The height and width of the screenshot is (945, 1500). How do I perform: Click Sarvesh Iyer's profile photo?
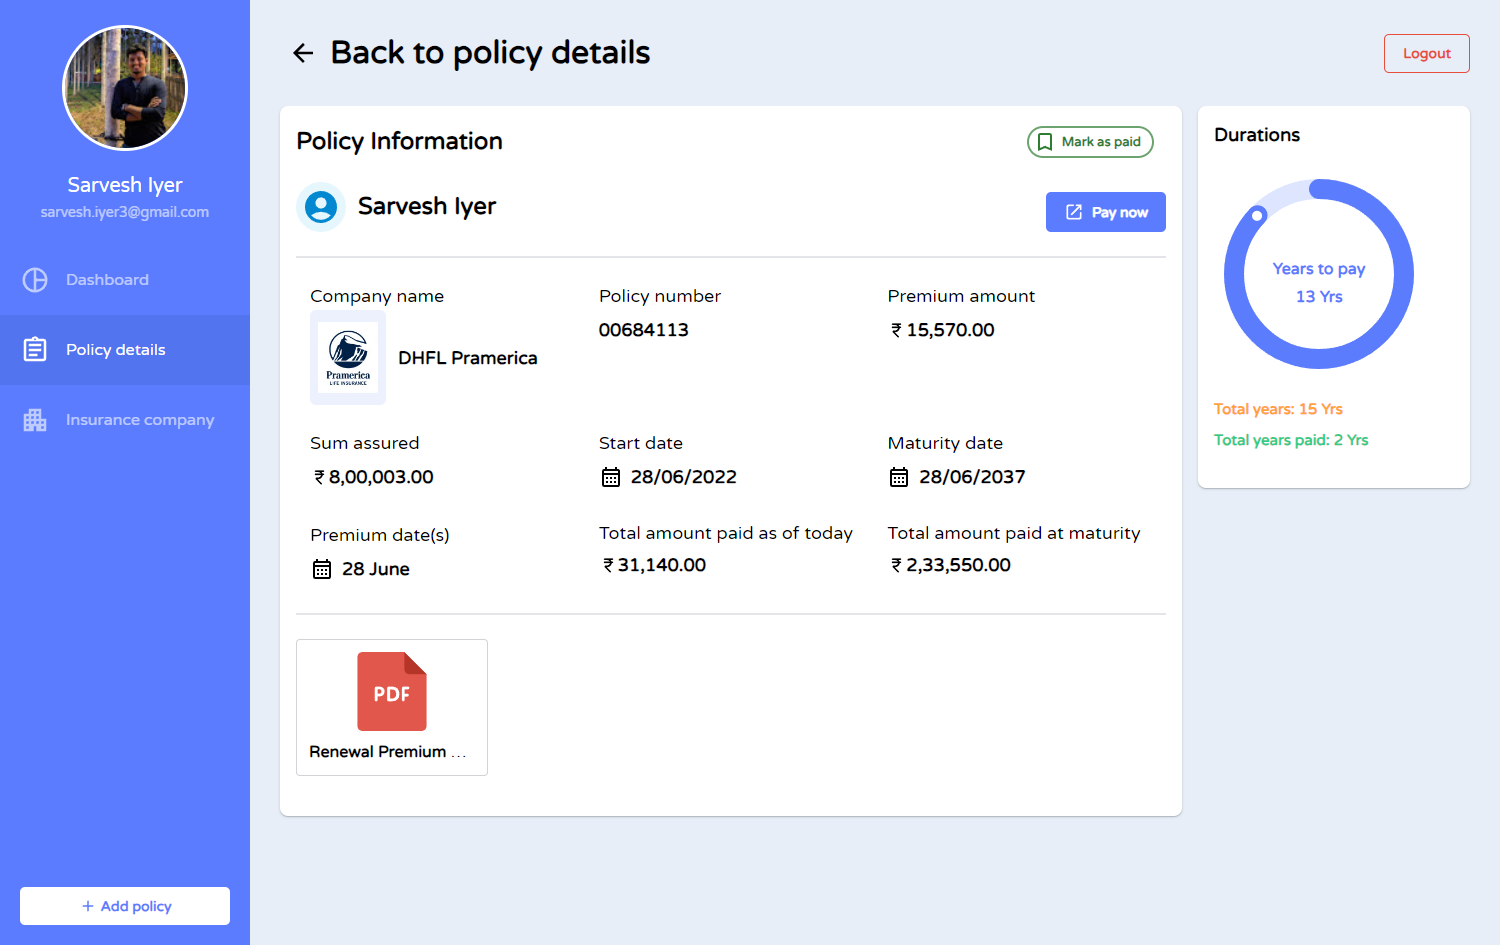point(125,88)
